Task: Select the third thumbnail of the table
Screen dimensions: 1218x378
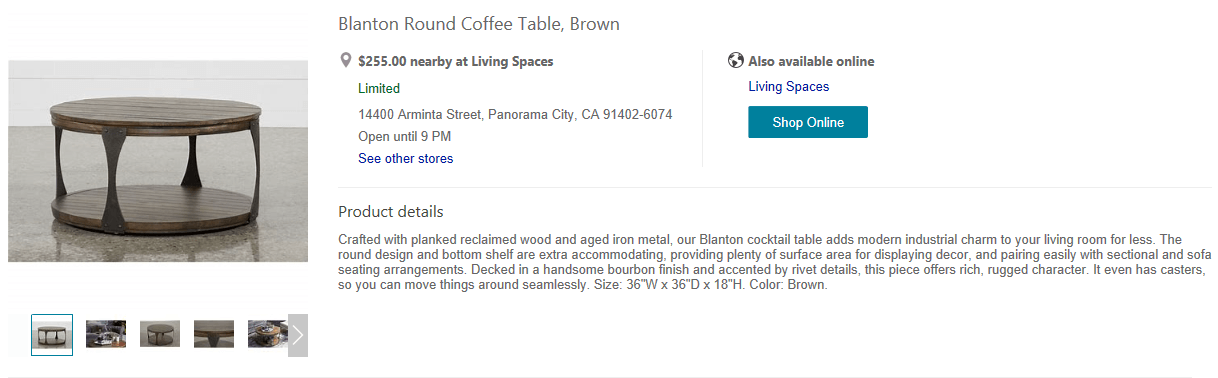Action: point(160,334)
